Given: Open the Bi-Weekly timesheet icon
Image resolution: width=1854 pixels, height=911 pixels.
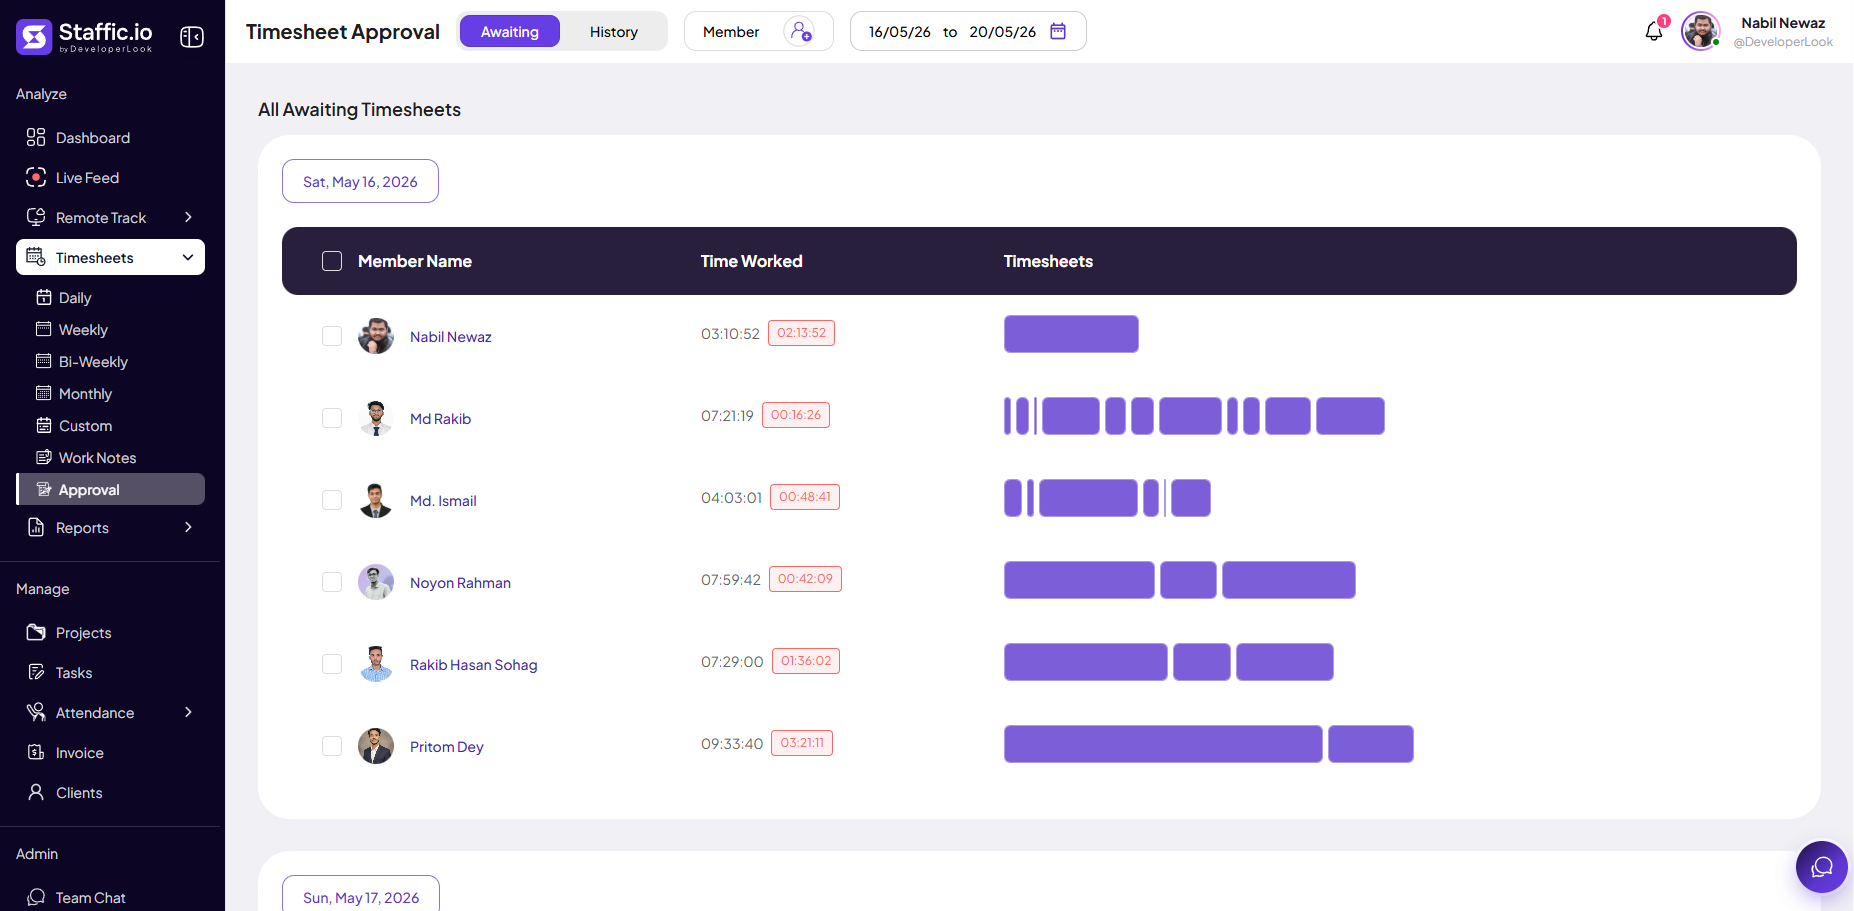Looking at the screenshot, I should click(44, 361).
